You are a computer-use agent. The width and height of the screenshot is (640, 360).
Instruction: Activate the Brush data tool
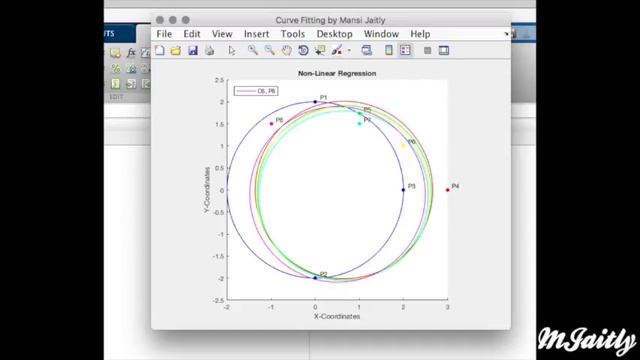(x=337, y=50)
